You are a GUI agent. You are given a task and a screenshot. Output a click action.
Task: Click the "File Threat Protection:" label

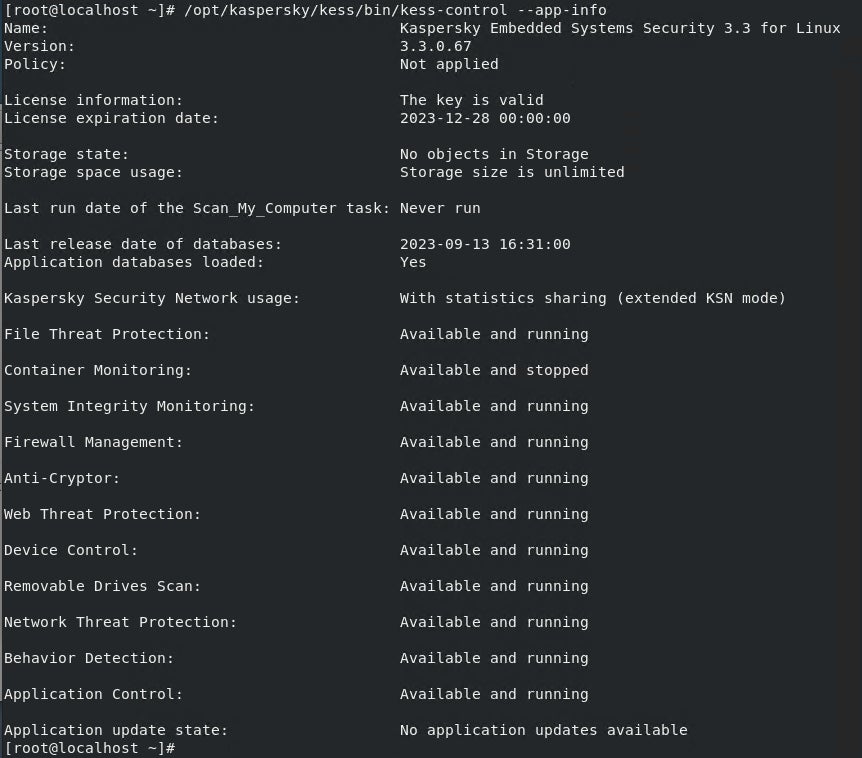(107, 334)
